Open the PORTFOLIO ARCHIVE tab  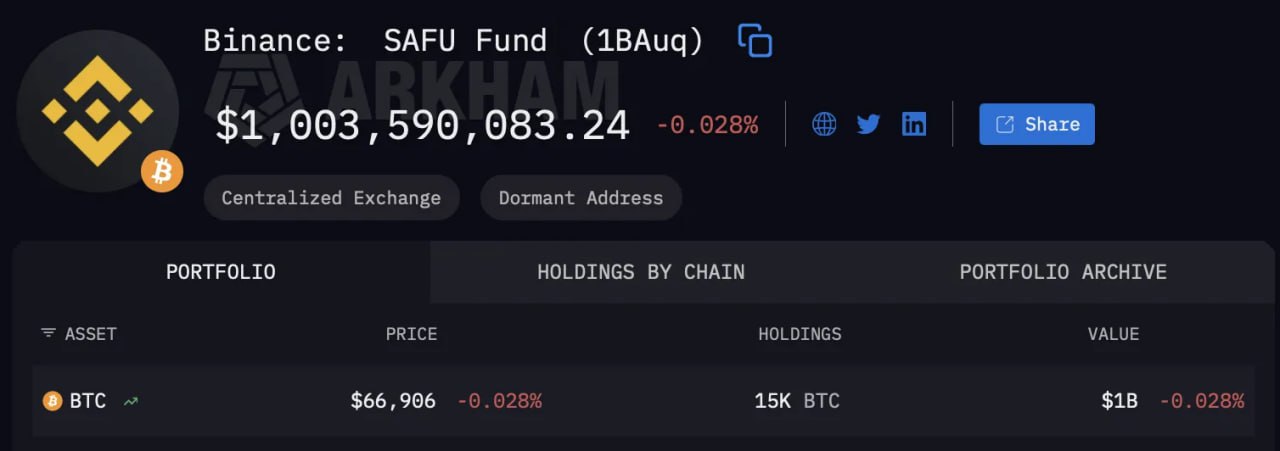(x=1063, y=272)
